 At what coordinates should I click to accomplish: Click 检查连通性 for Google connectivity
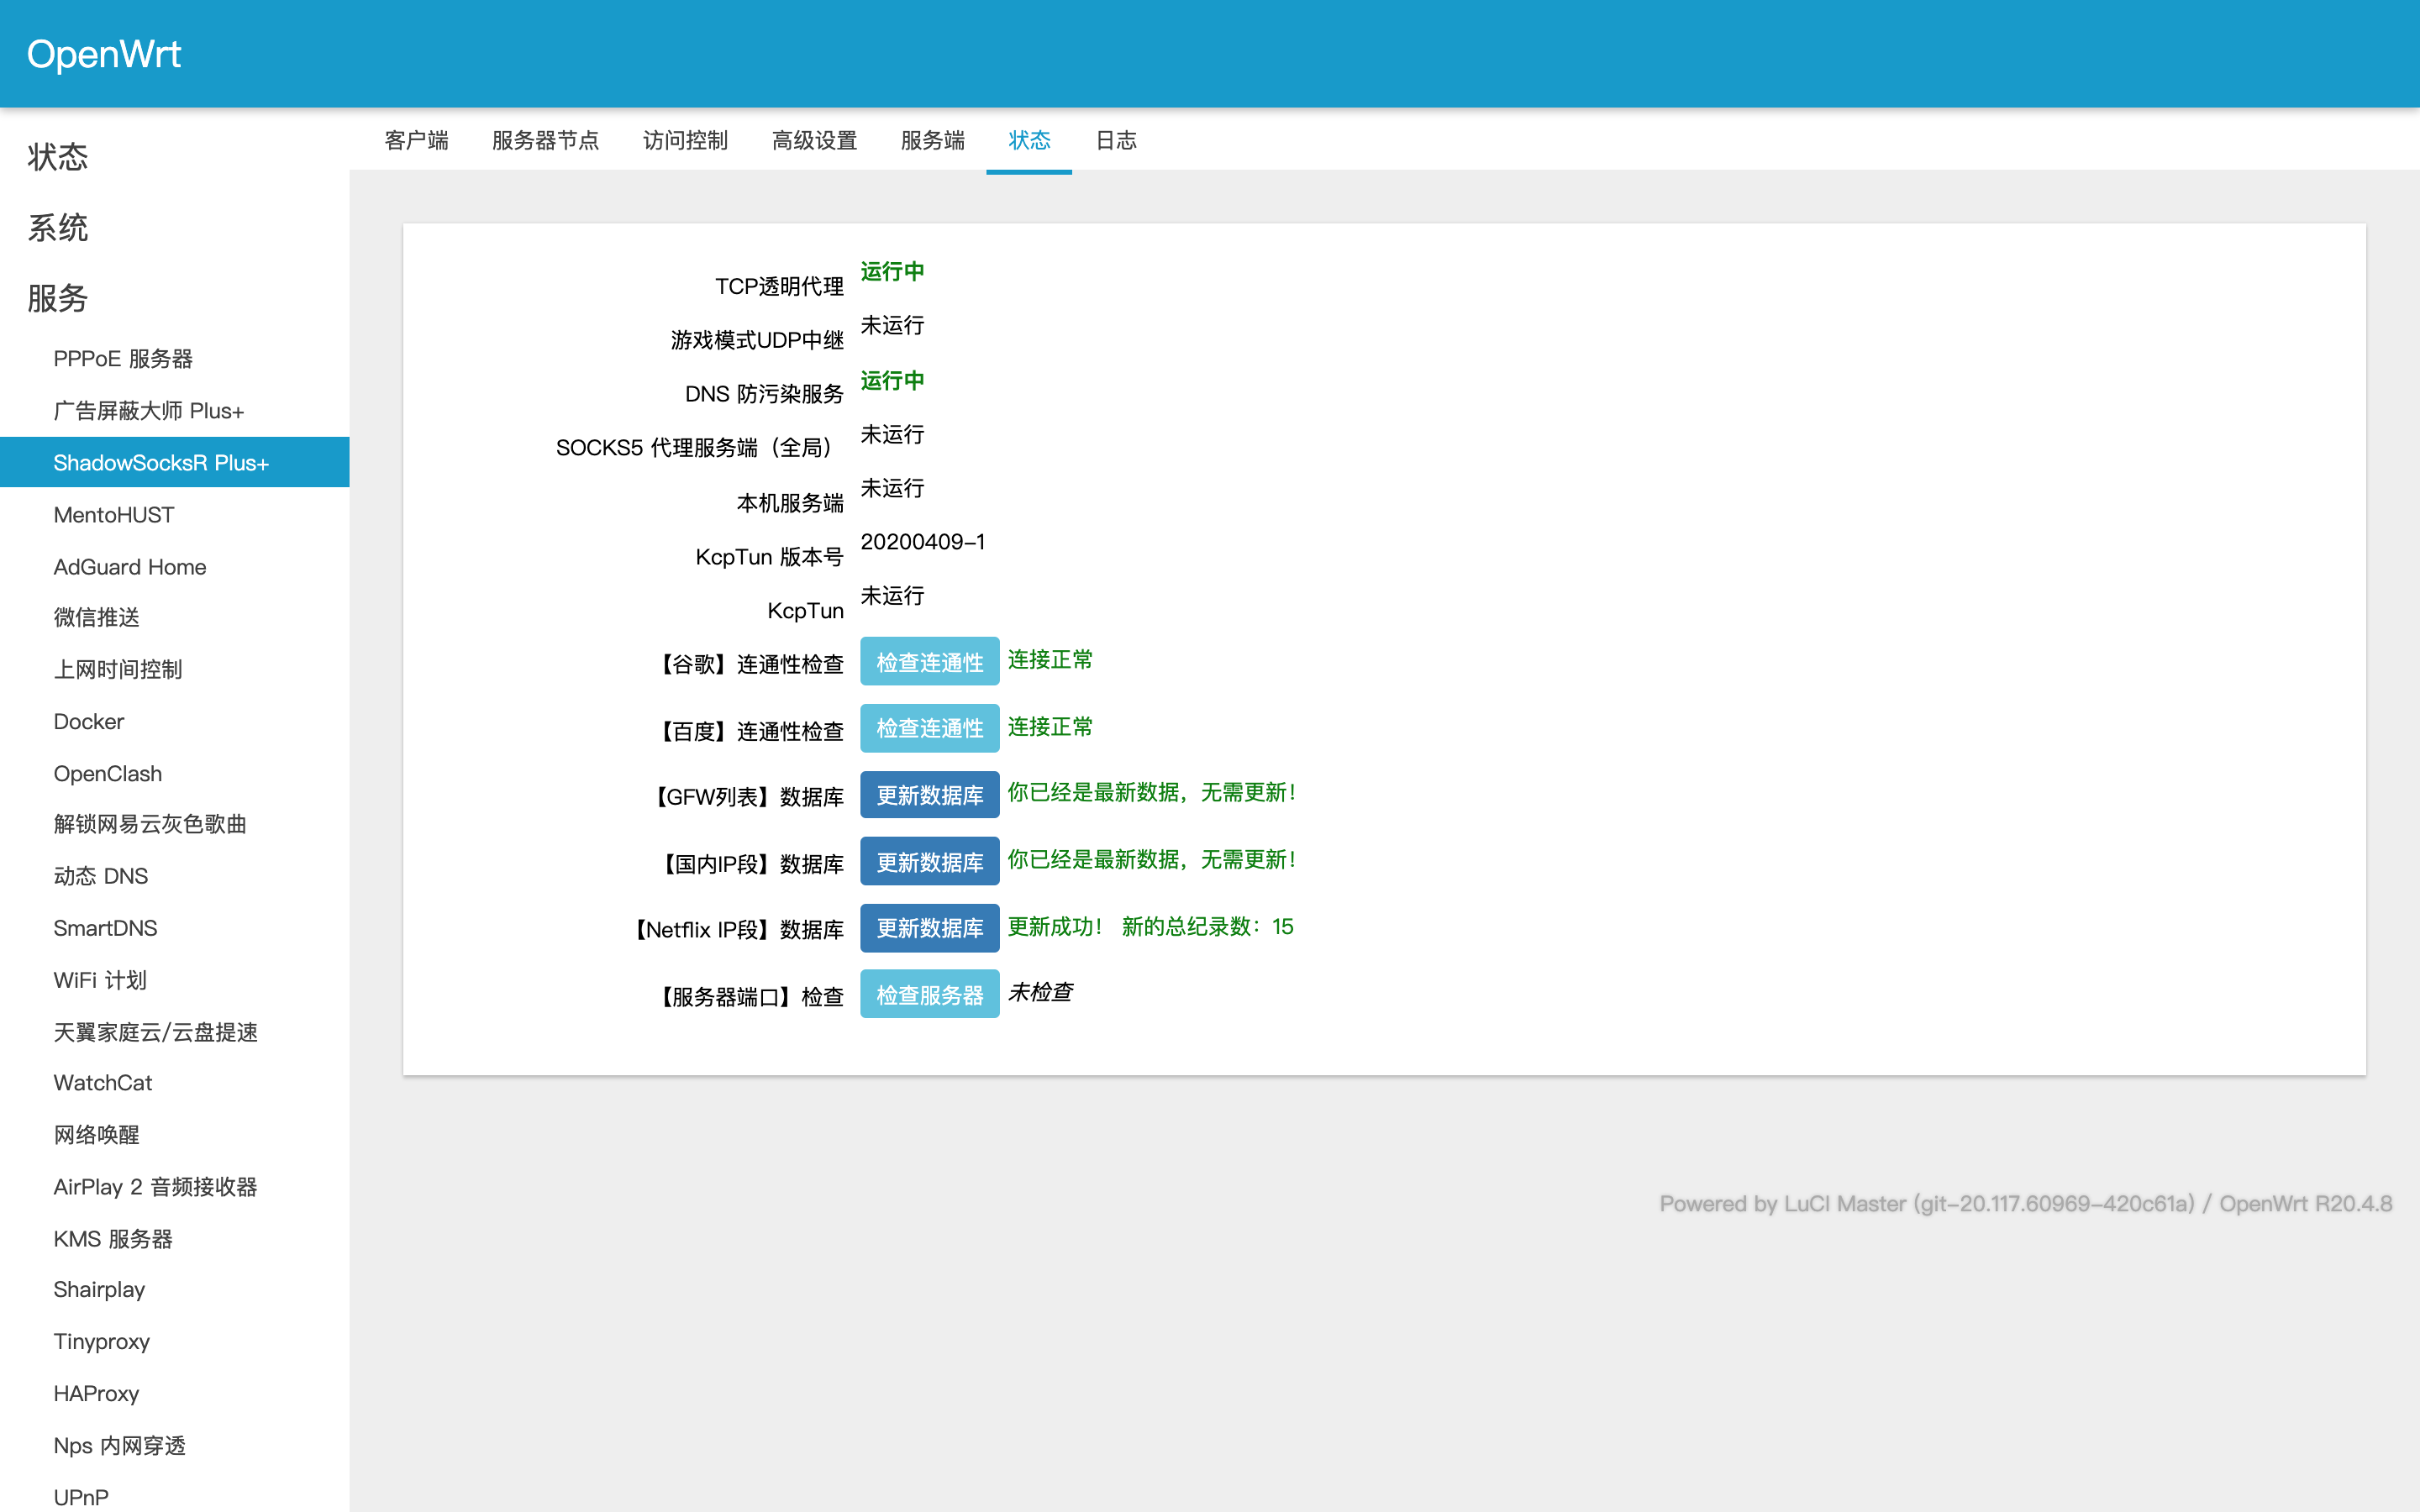click(929, 662)
